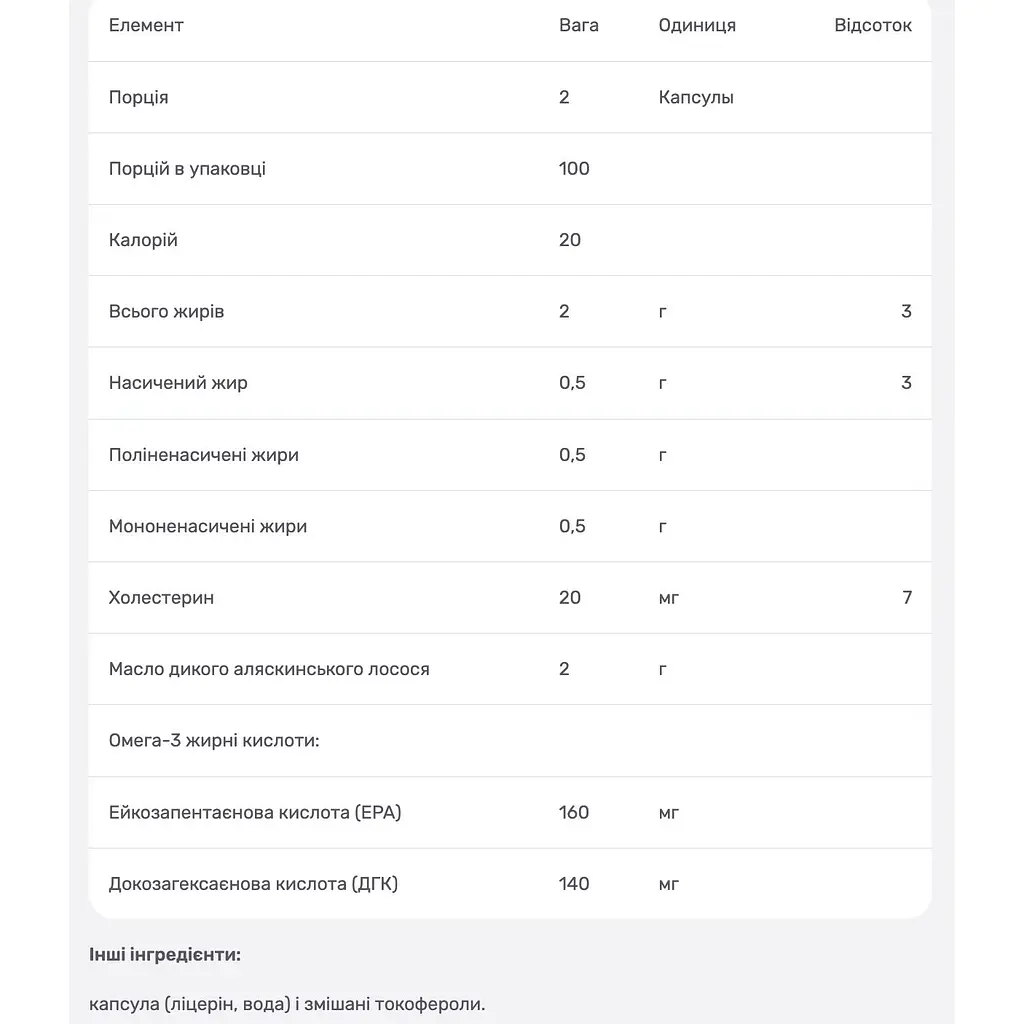Viewport: 1024px width, 1024px height.
Task: Select the Калорій row label
Action: point(143,240)
